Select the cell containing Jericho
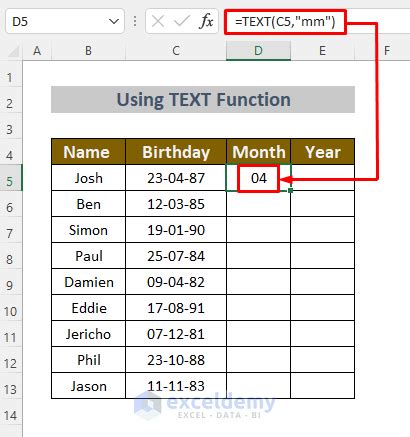The height and width of the screenshot is (437, 410). 88,334
